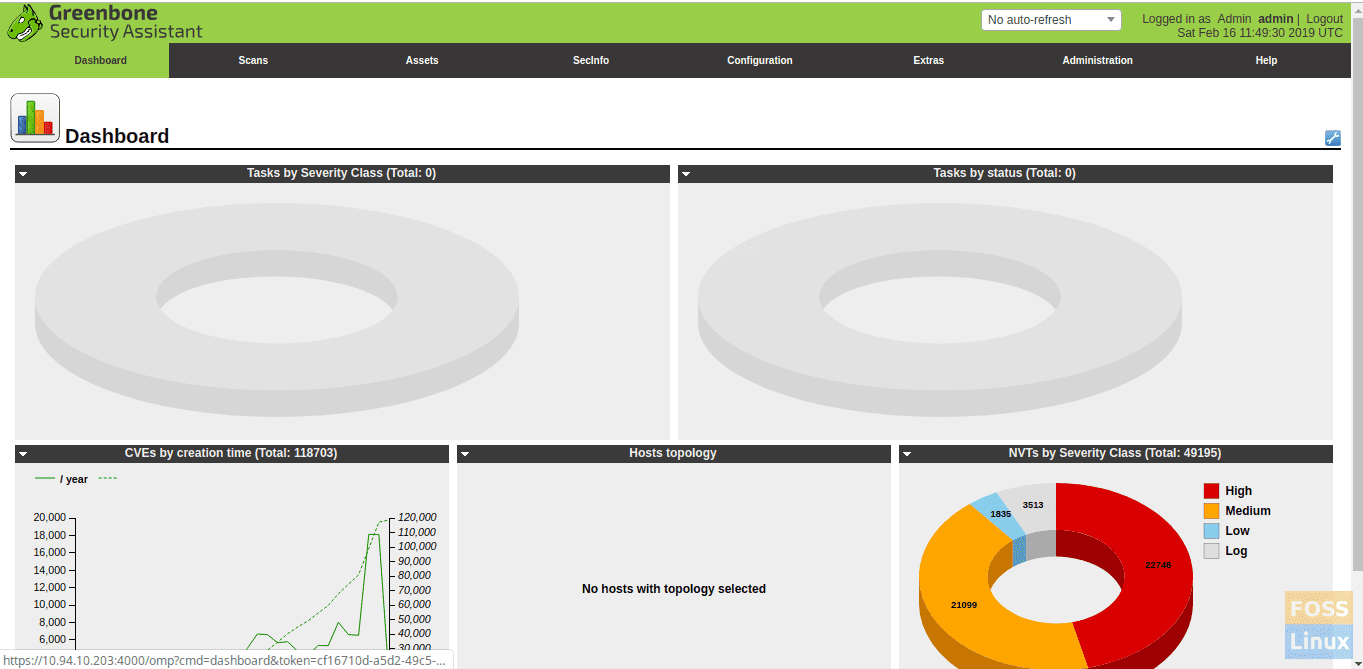
Task: Click the Dashboard page heading
Action: tap(117, 136)
